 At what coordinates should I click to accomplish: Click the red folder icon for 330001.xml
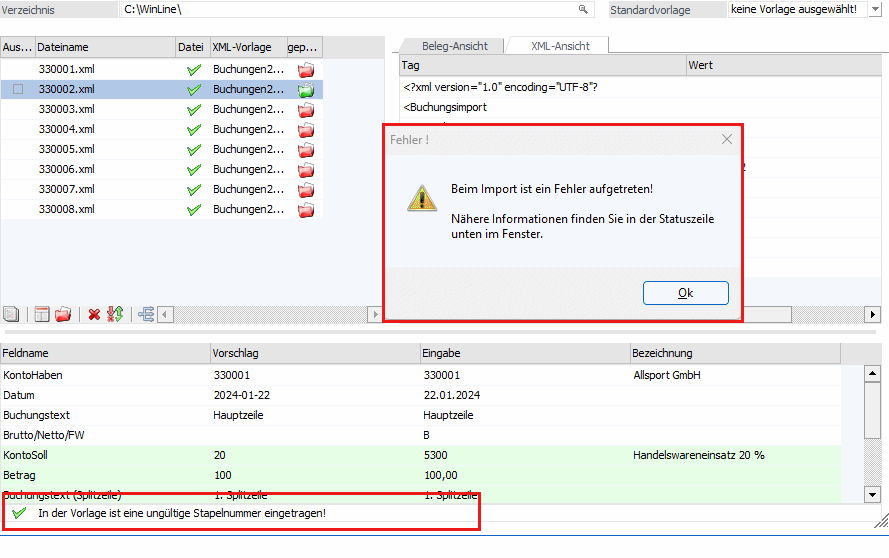[306, 70]
